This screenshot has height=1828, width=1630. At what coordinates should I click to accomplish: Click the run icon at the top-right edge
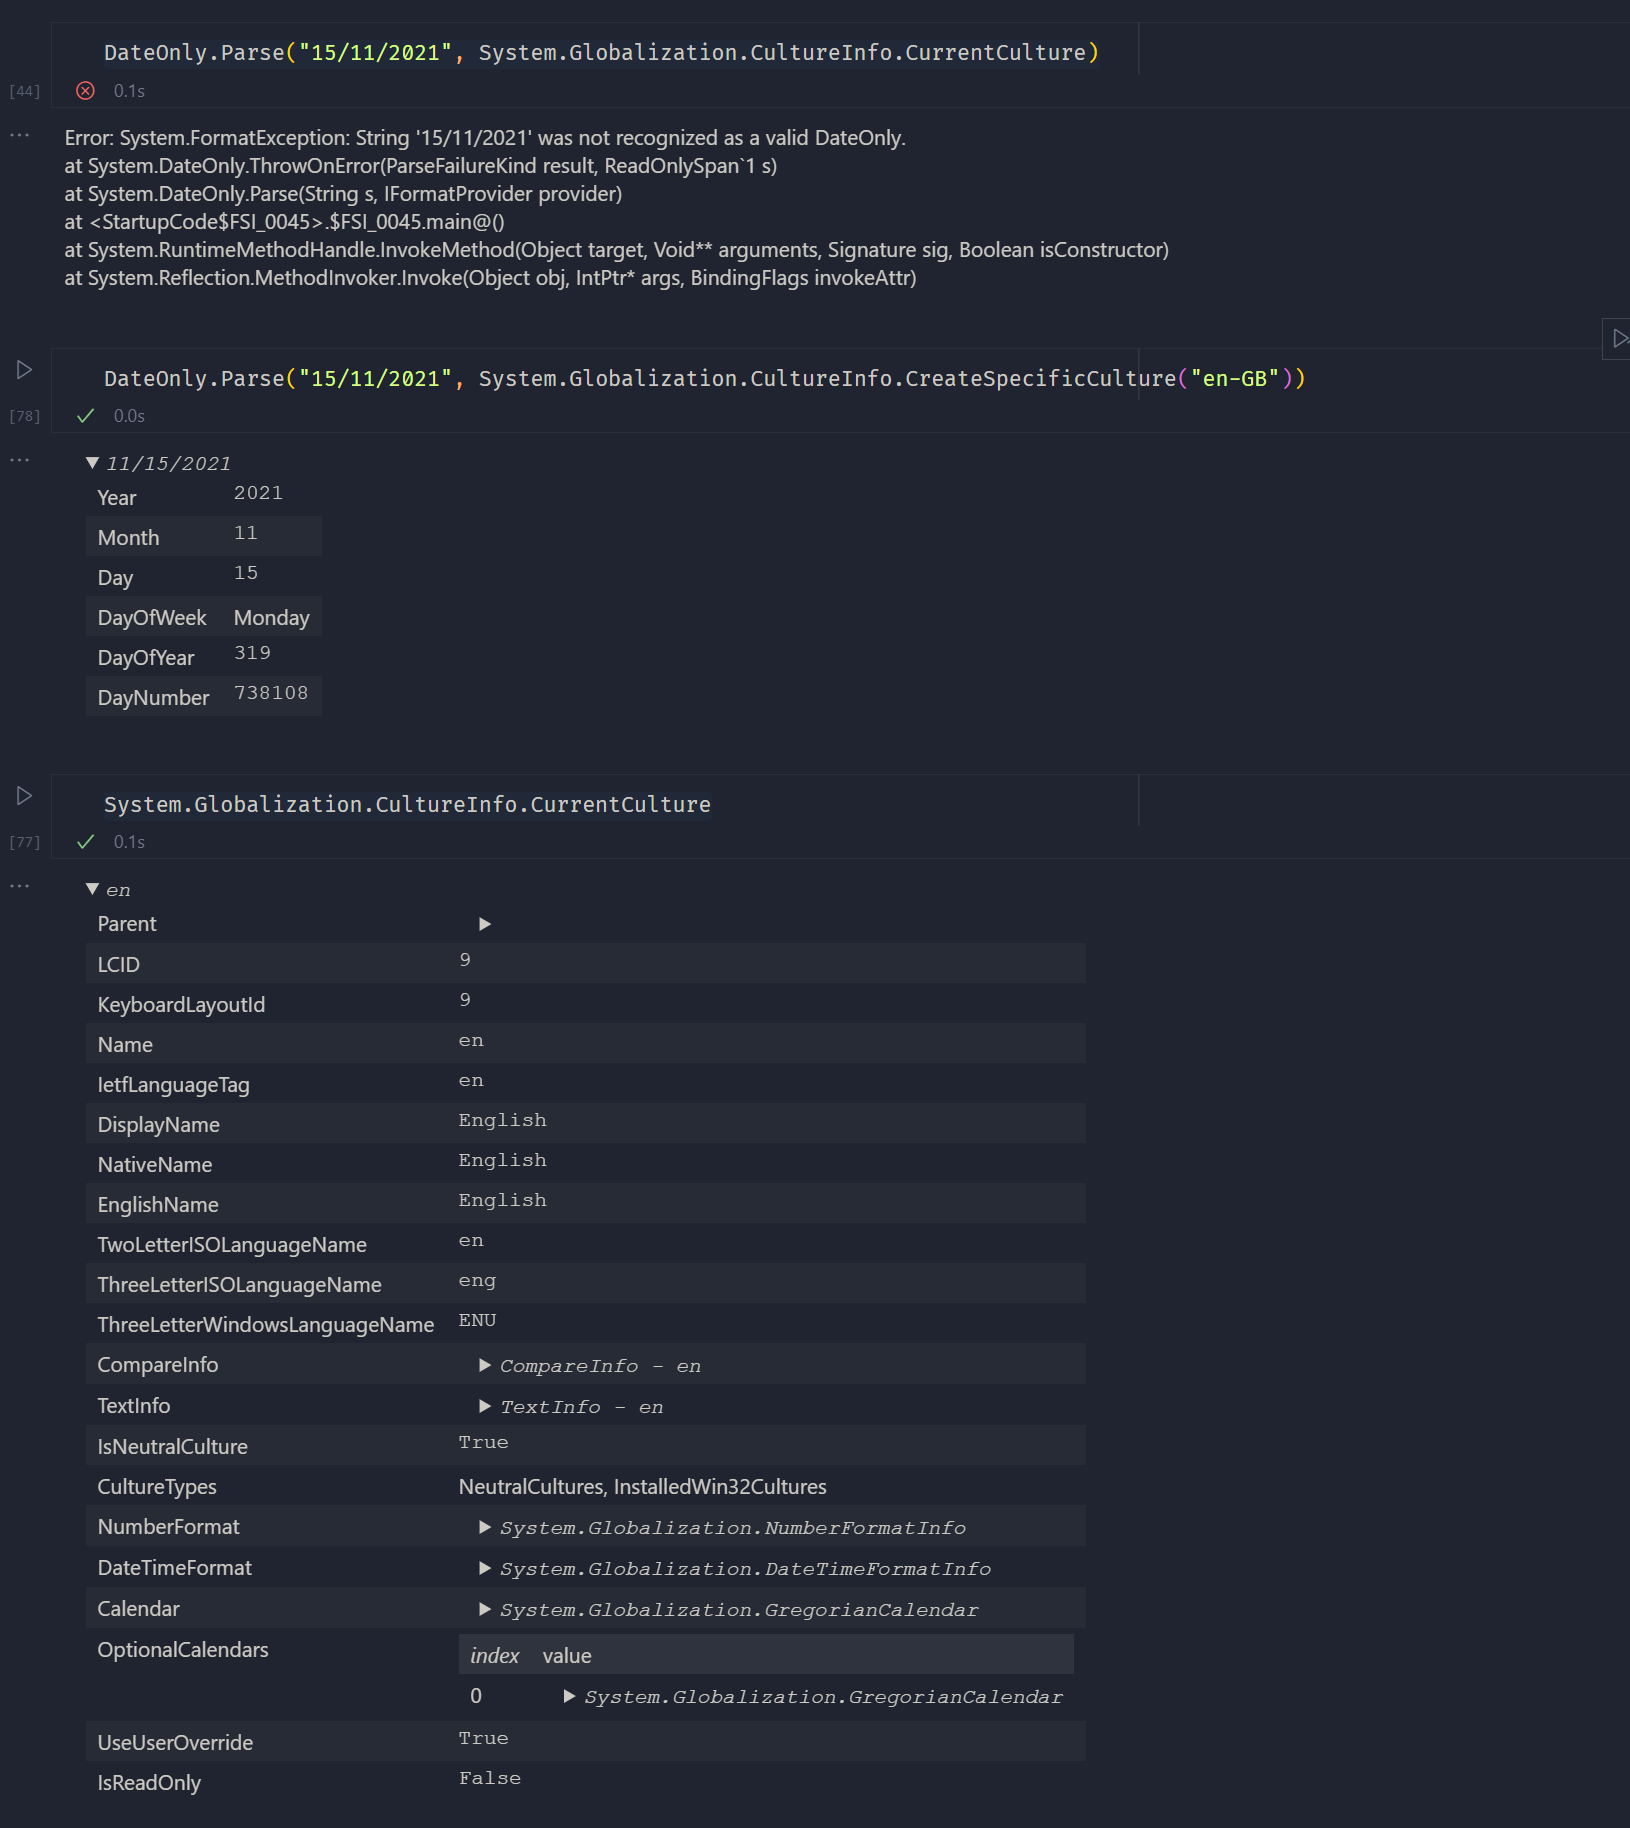pyautogui.click(x=1618, y=339)
